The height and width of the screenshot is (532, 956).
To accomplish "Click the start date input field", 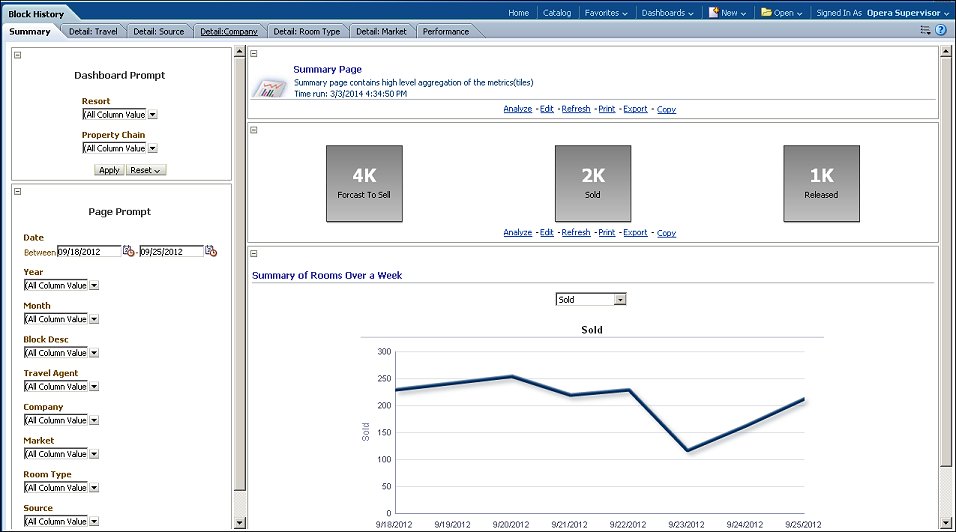I will click(x=89, y=252).
